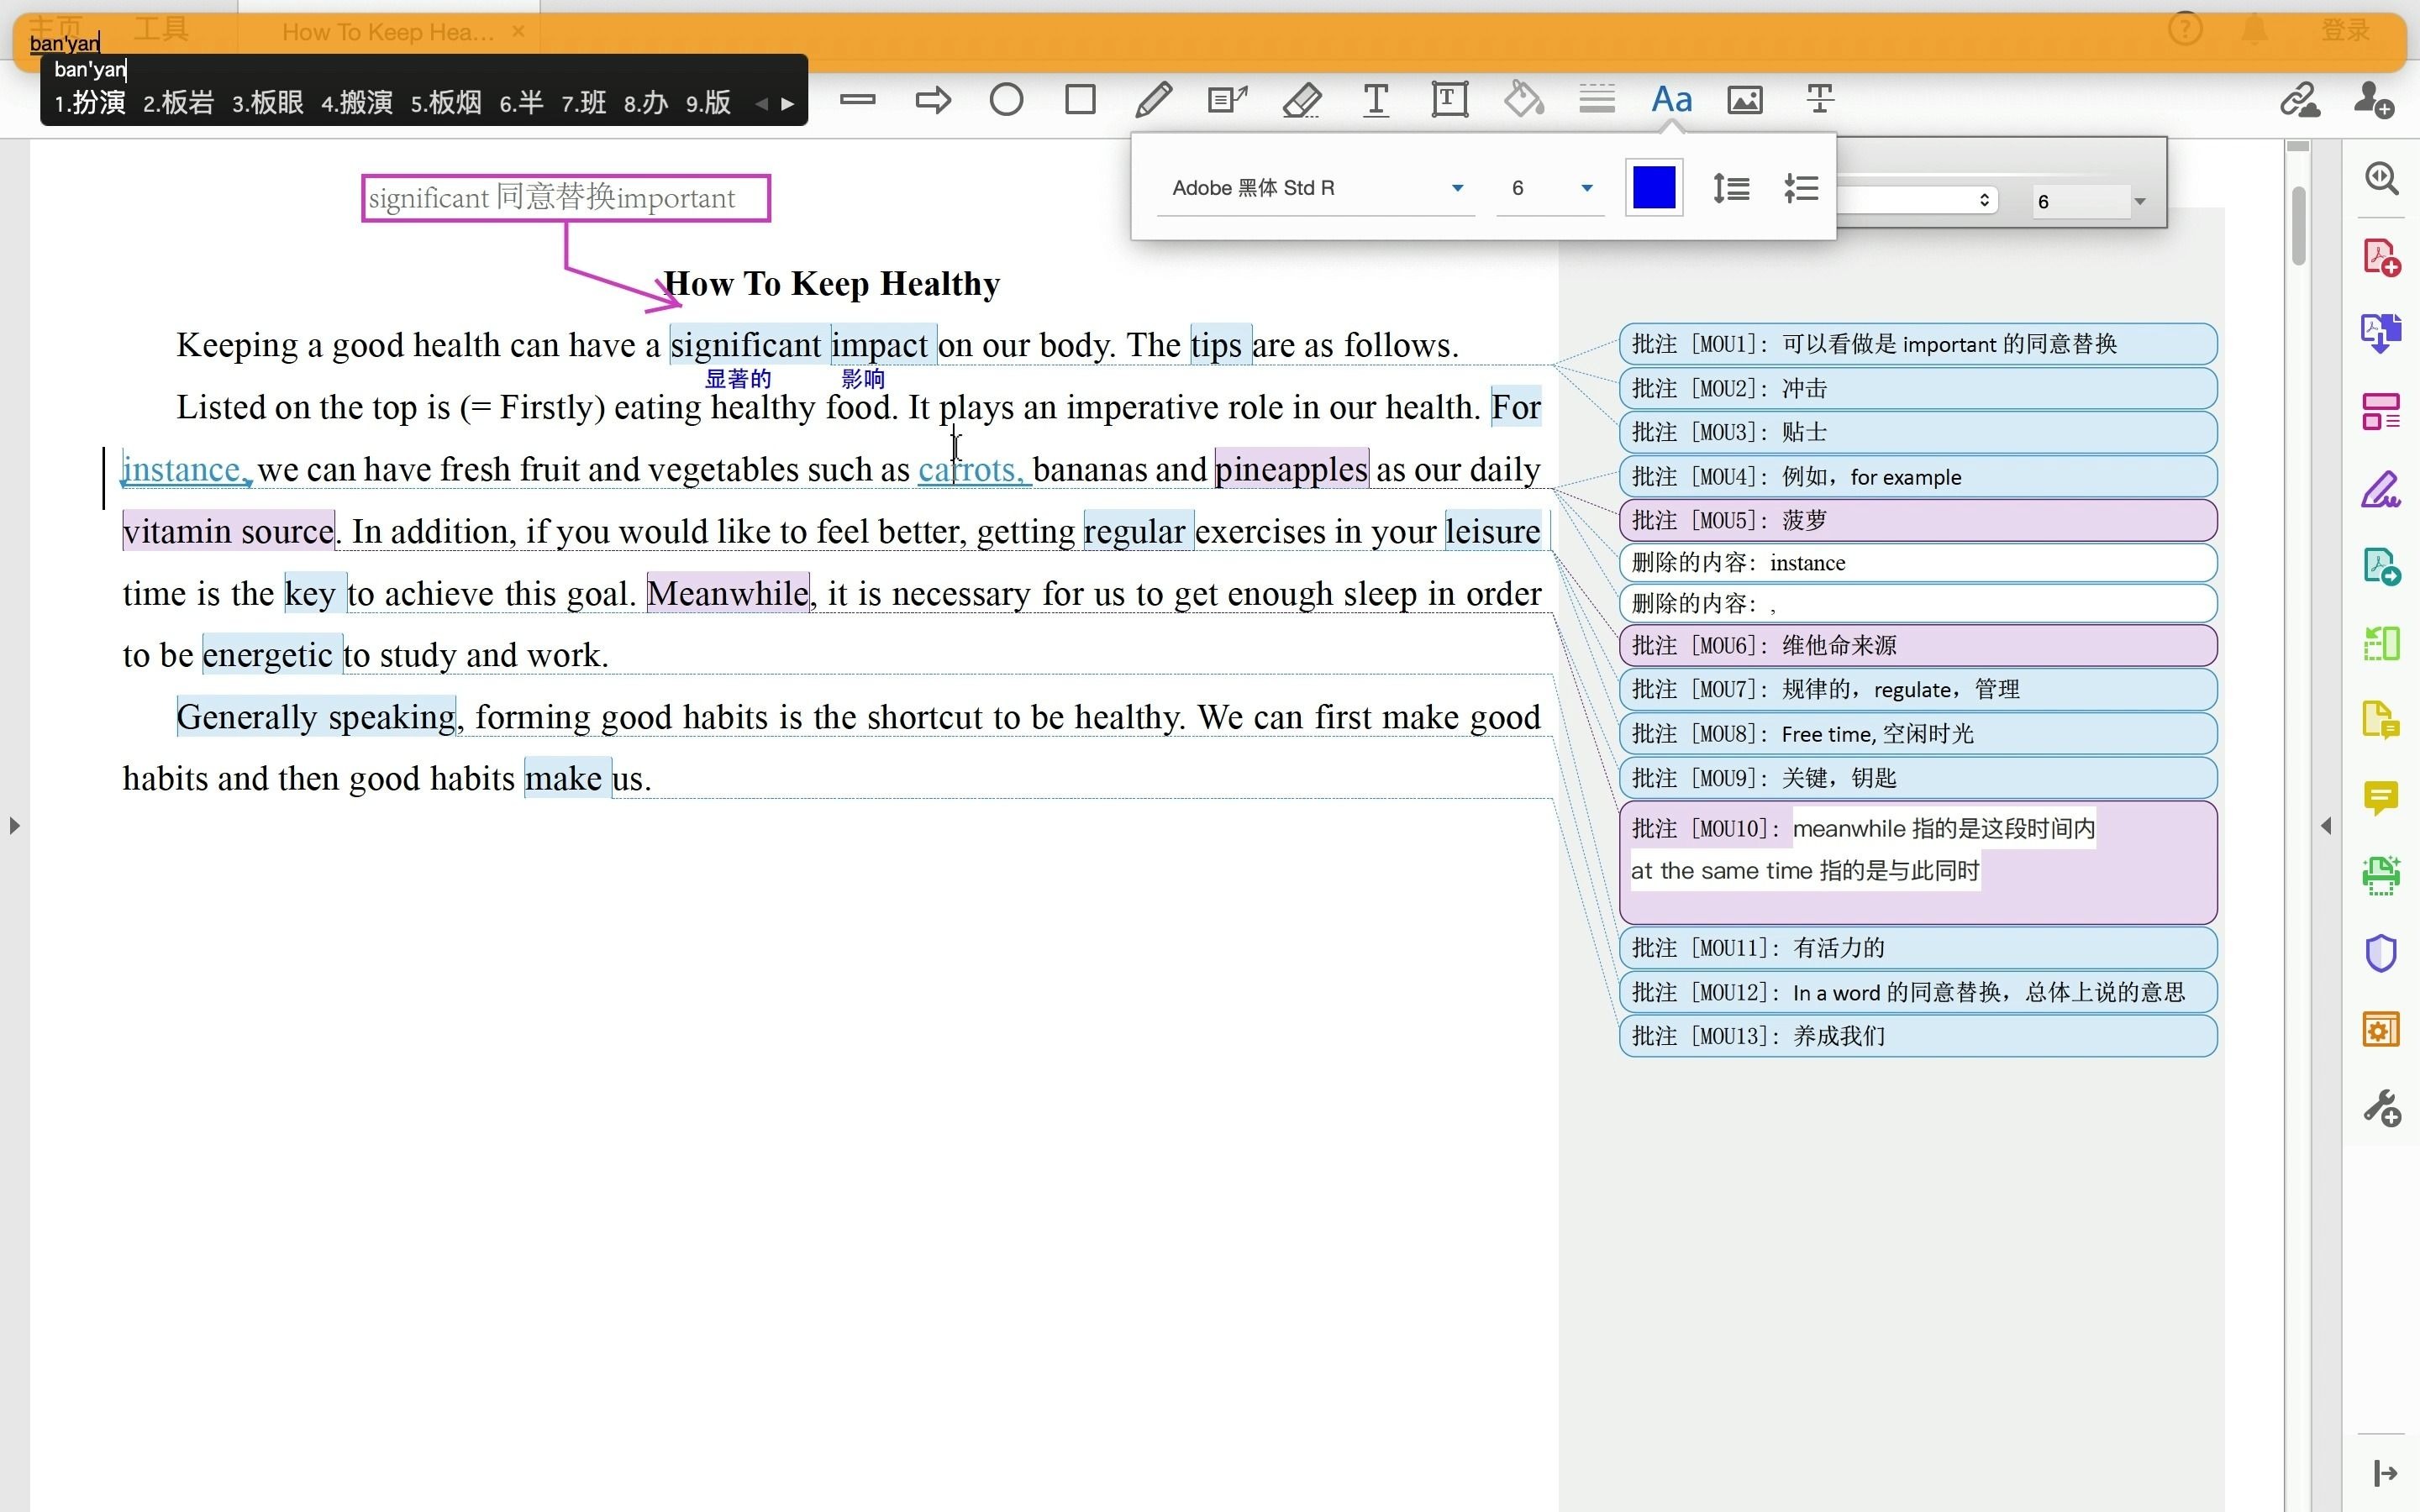Open the line thickness options
2420x1512 pixels.
[x=1597, y=99]
